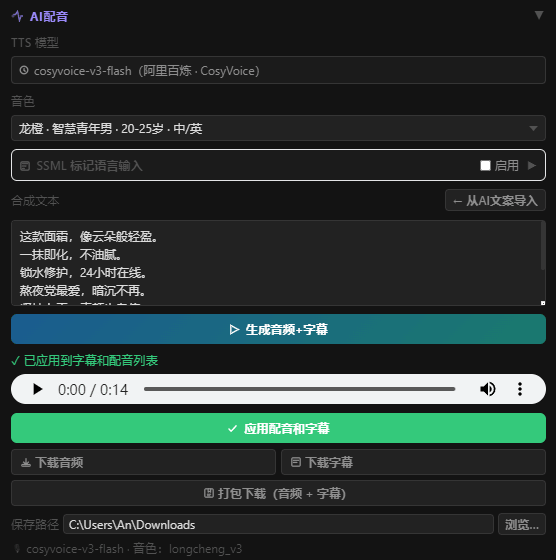This screenshot has height=560, width=556.
Task: Click 打包下载 (音频 + 字幕) button
Action: click(x=278, y=494)
